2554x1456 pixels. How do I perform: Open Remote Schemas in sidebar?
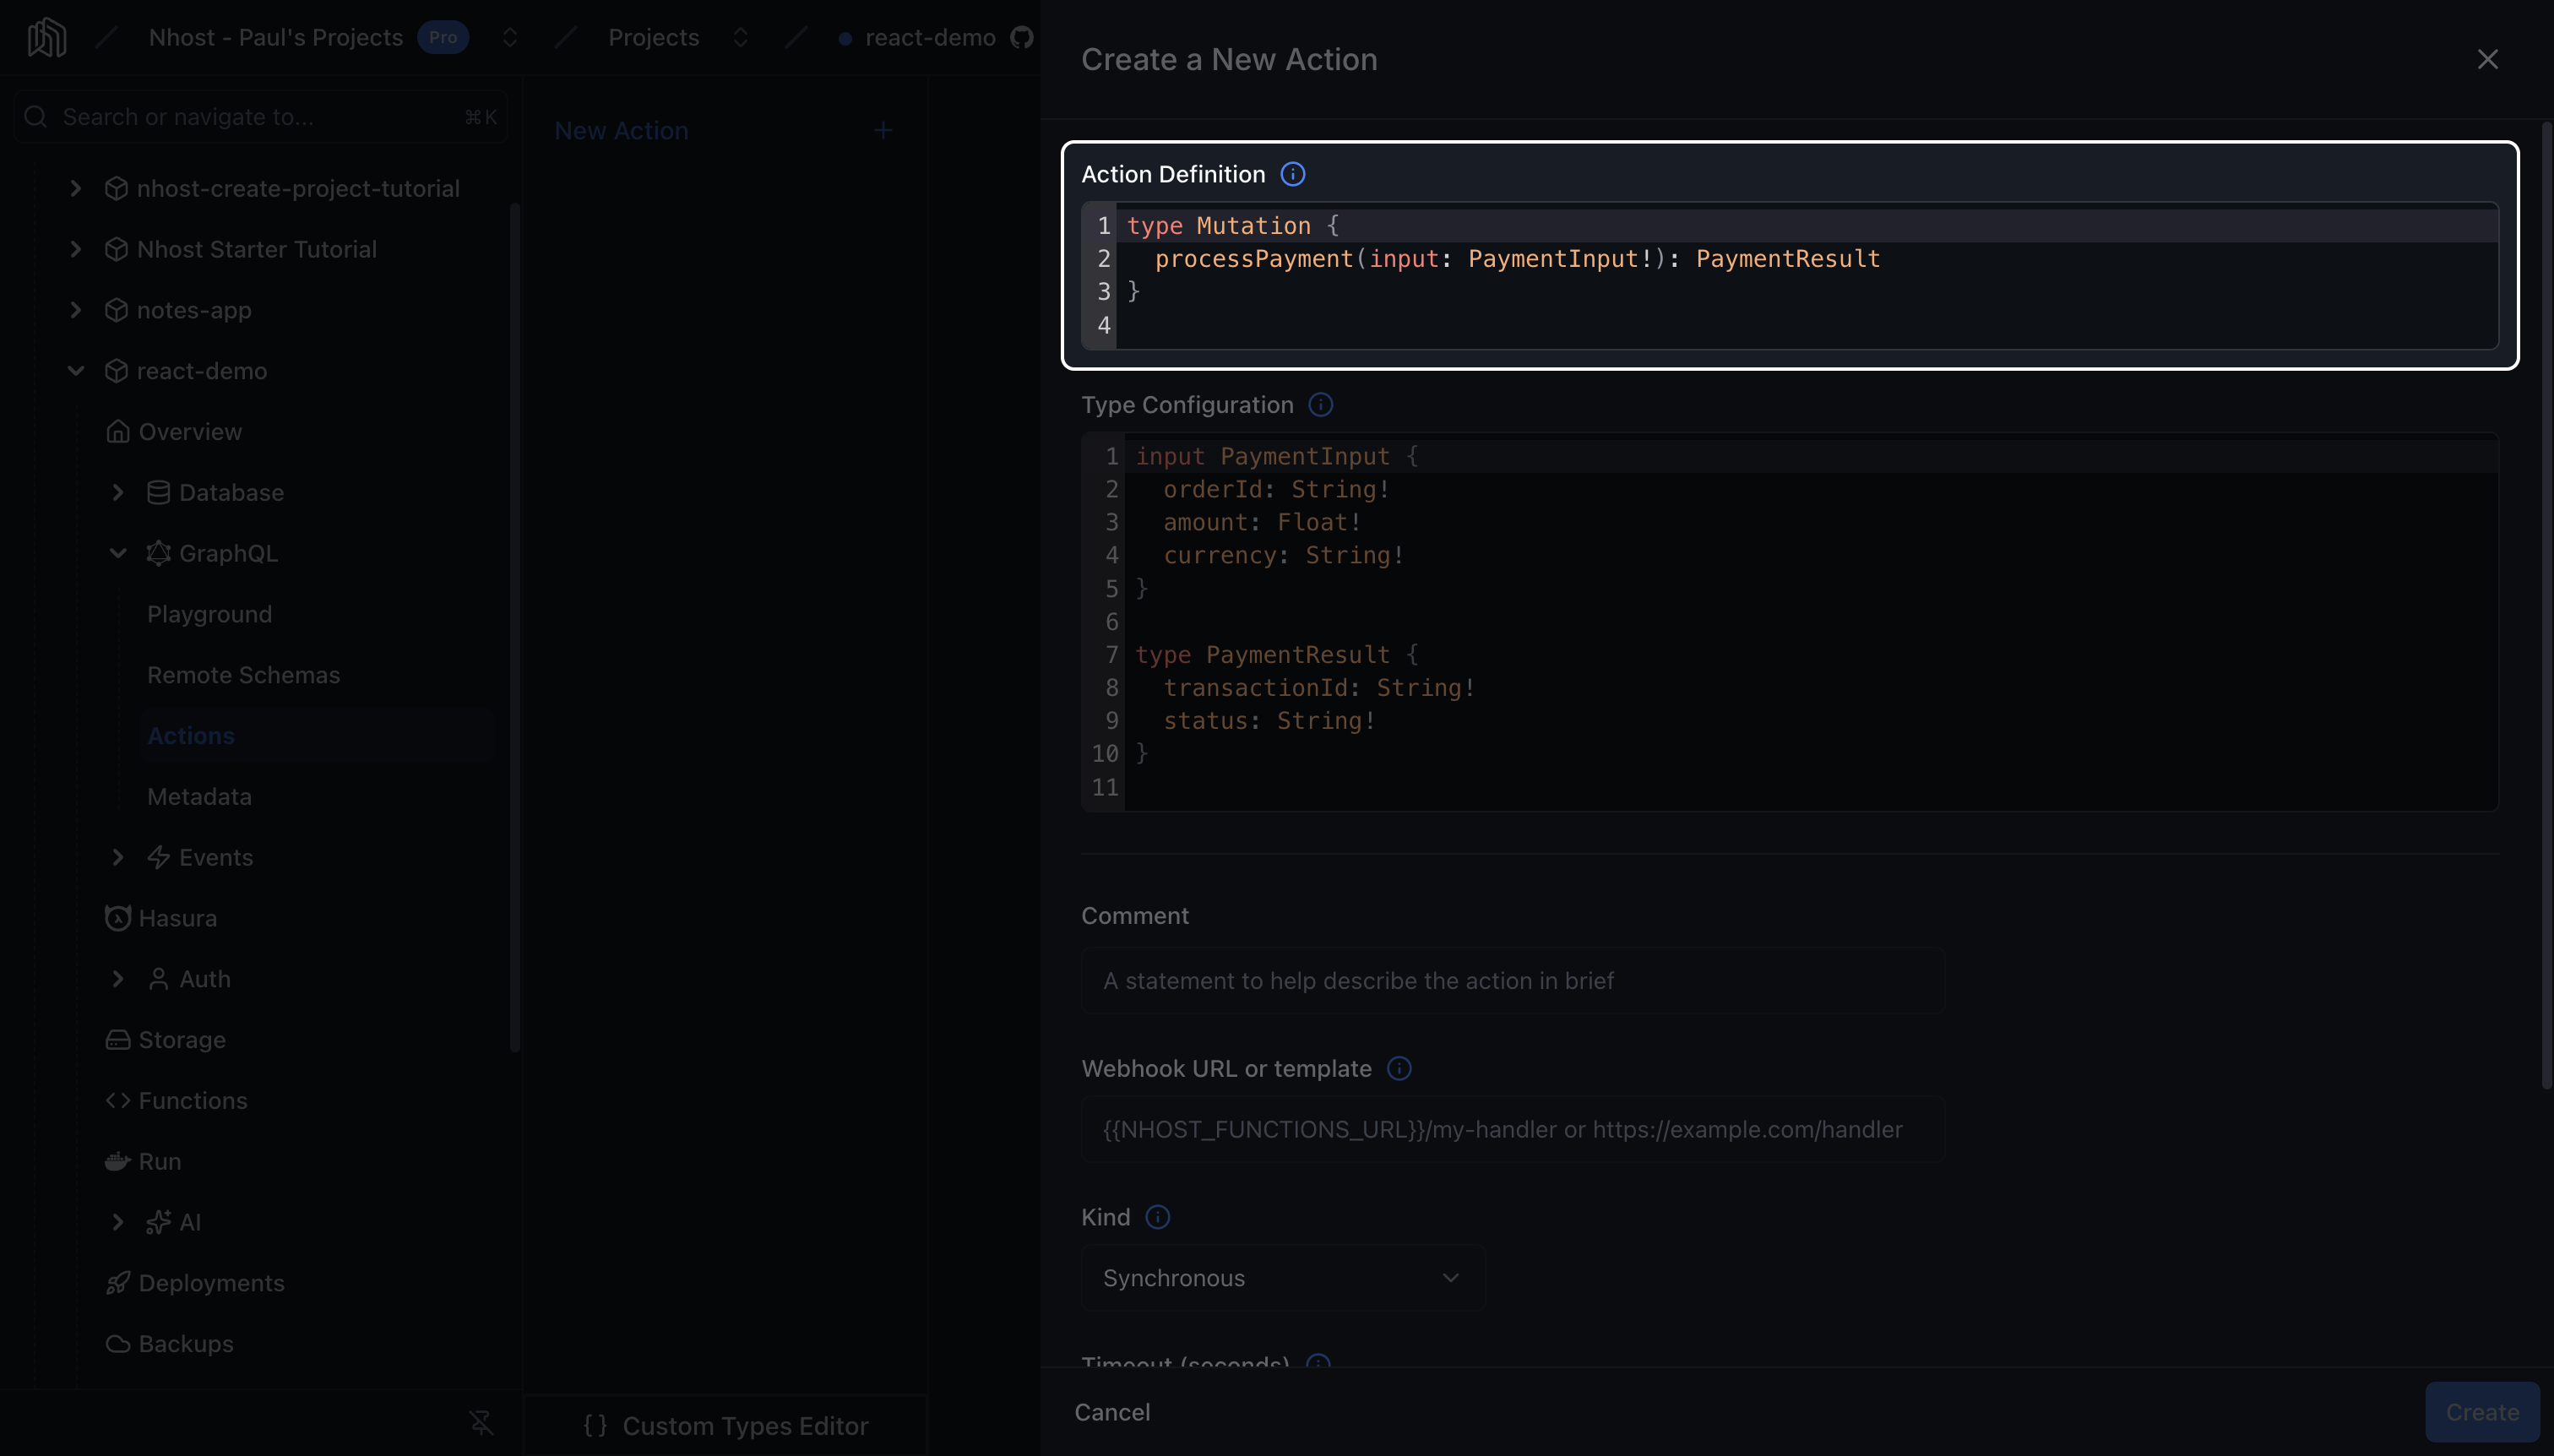click(243, 675)
